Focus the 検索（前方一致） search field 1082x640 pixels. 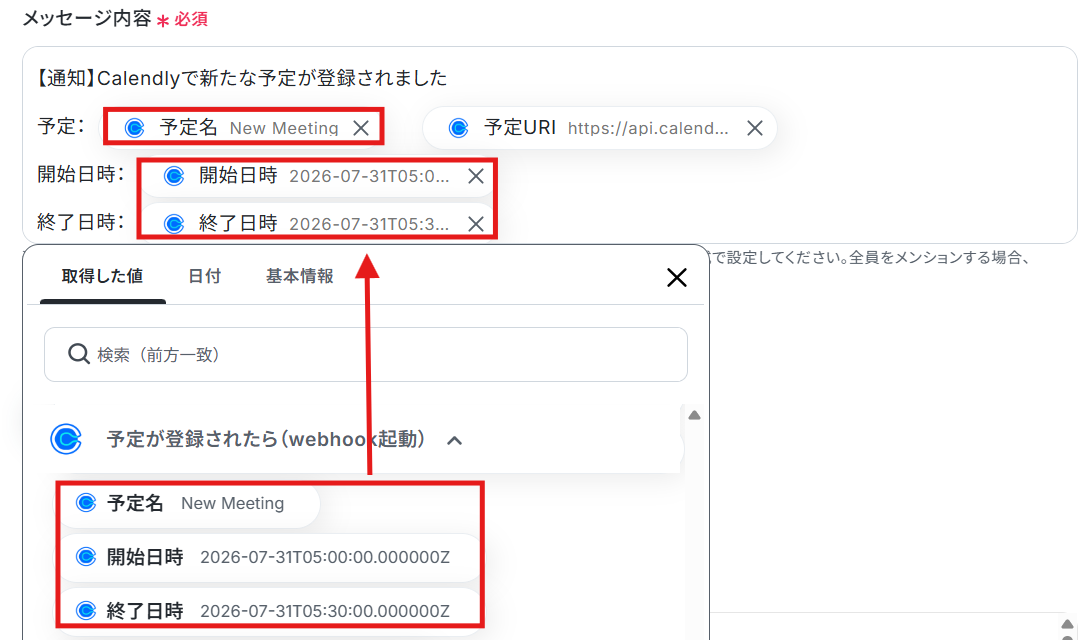[366, 355]
